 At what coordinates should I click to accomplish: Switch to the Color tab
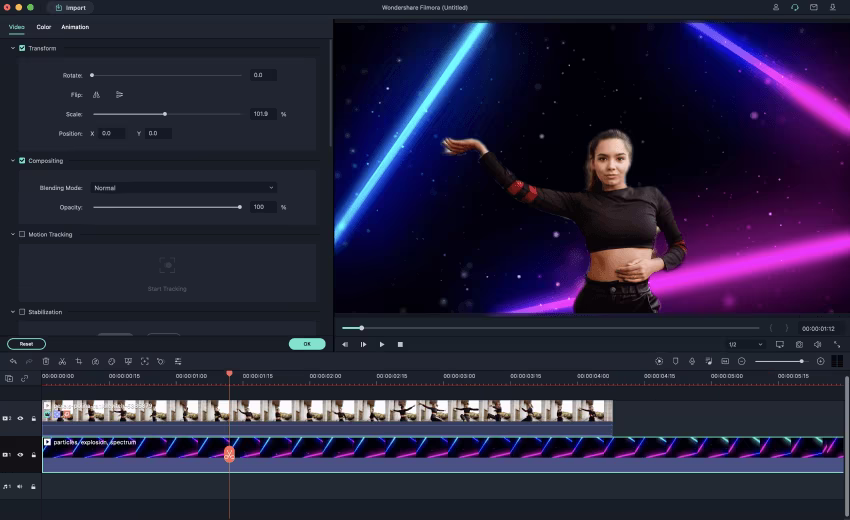[x=44, y=27]
